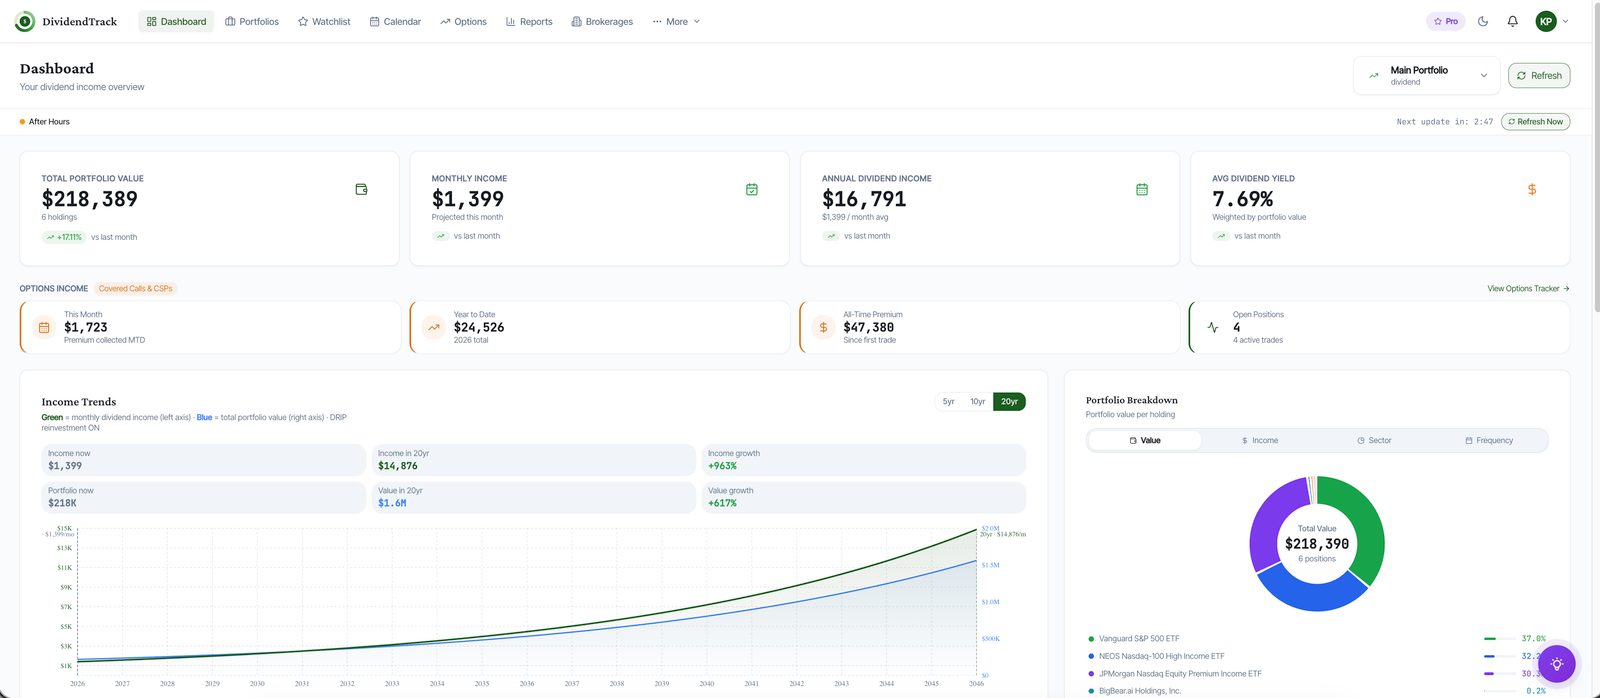Select the 10yr chart range

click(x=978, y=401)
